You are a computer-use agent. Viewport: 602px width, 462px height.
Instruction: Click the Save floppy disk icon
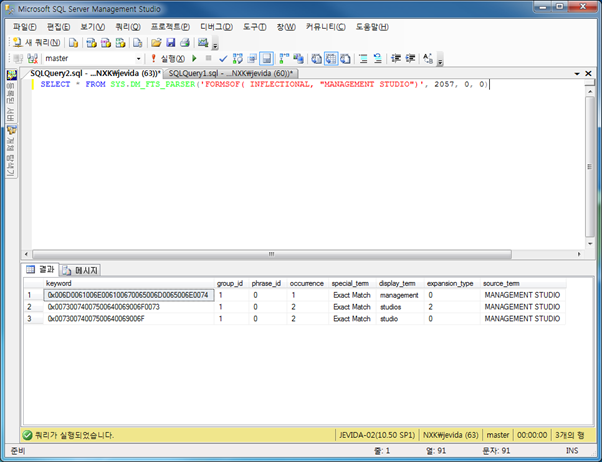[170, 43]
